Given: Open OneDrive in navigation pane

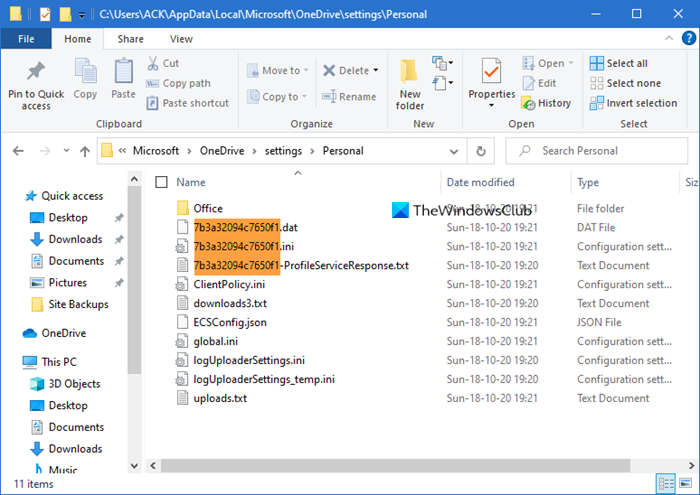Looking at the screenshot, I should click(63, 333).
